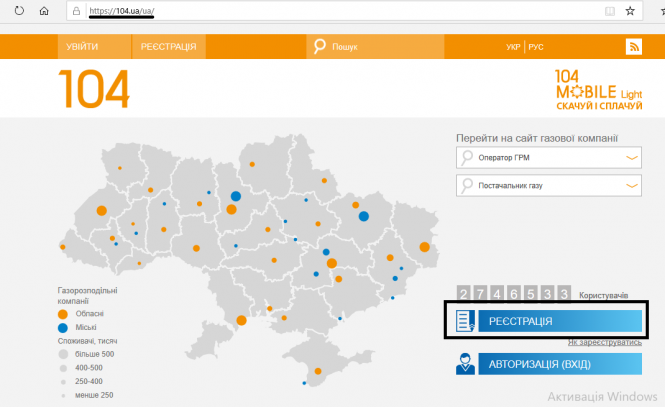
Task: Click the blue Міські legend marker
Action: click(x=63, y=328)
